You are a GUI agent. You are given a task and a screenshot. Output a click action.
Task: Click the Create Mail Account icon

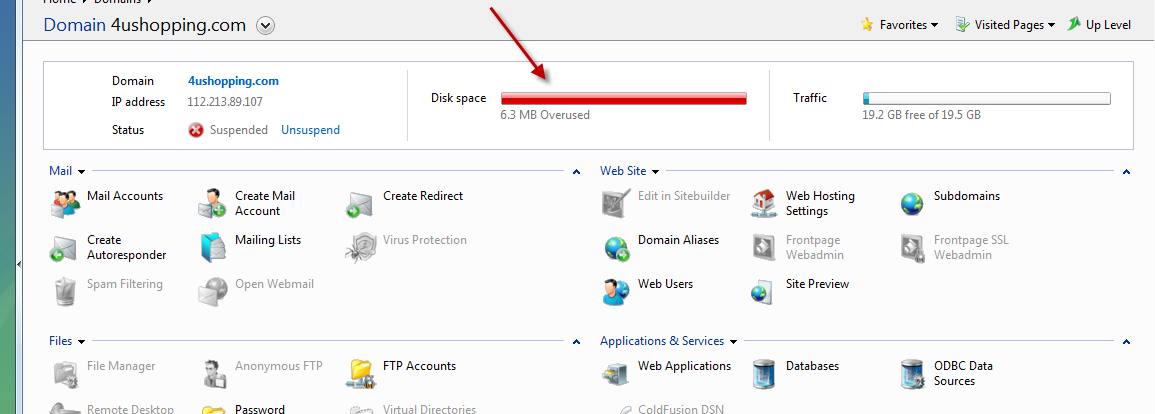click(x=213, y=204)
